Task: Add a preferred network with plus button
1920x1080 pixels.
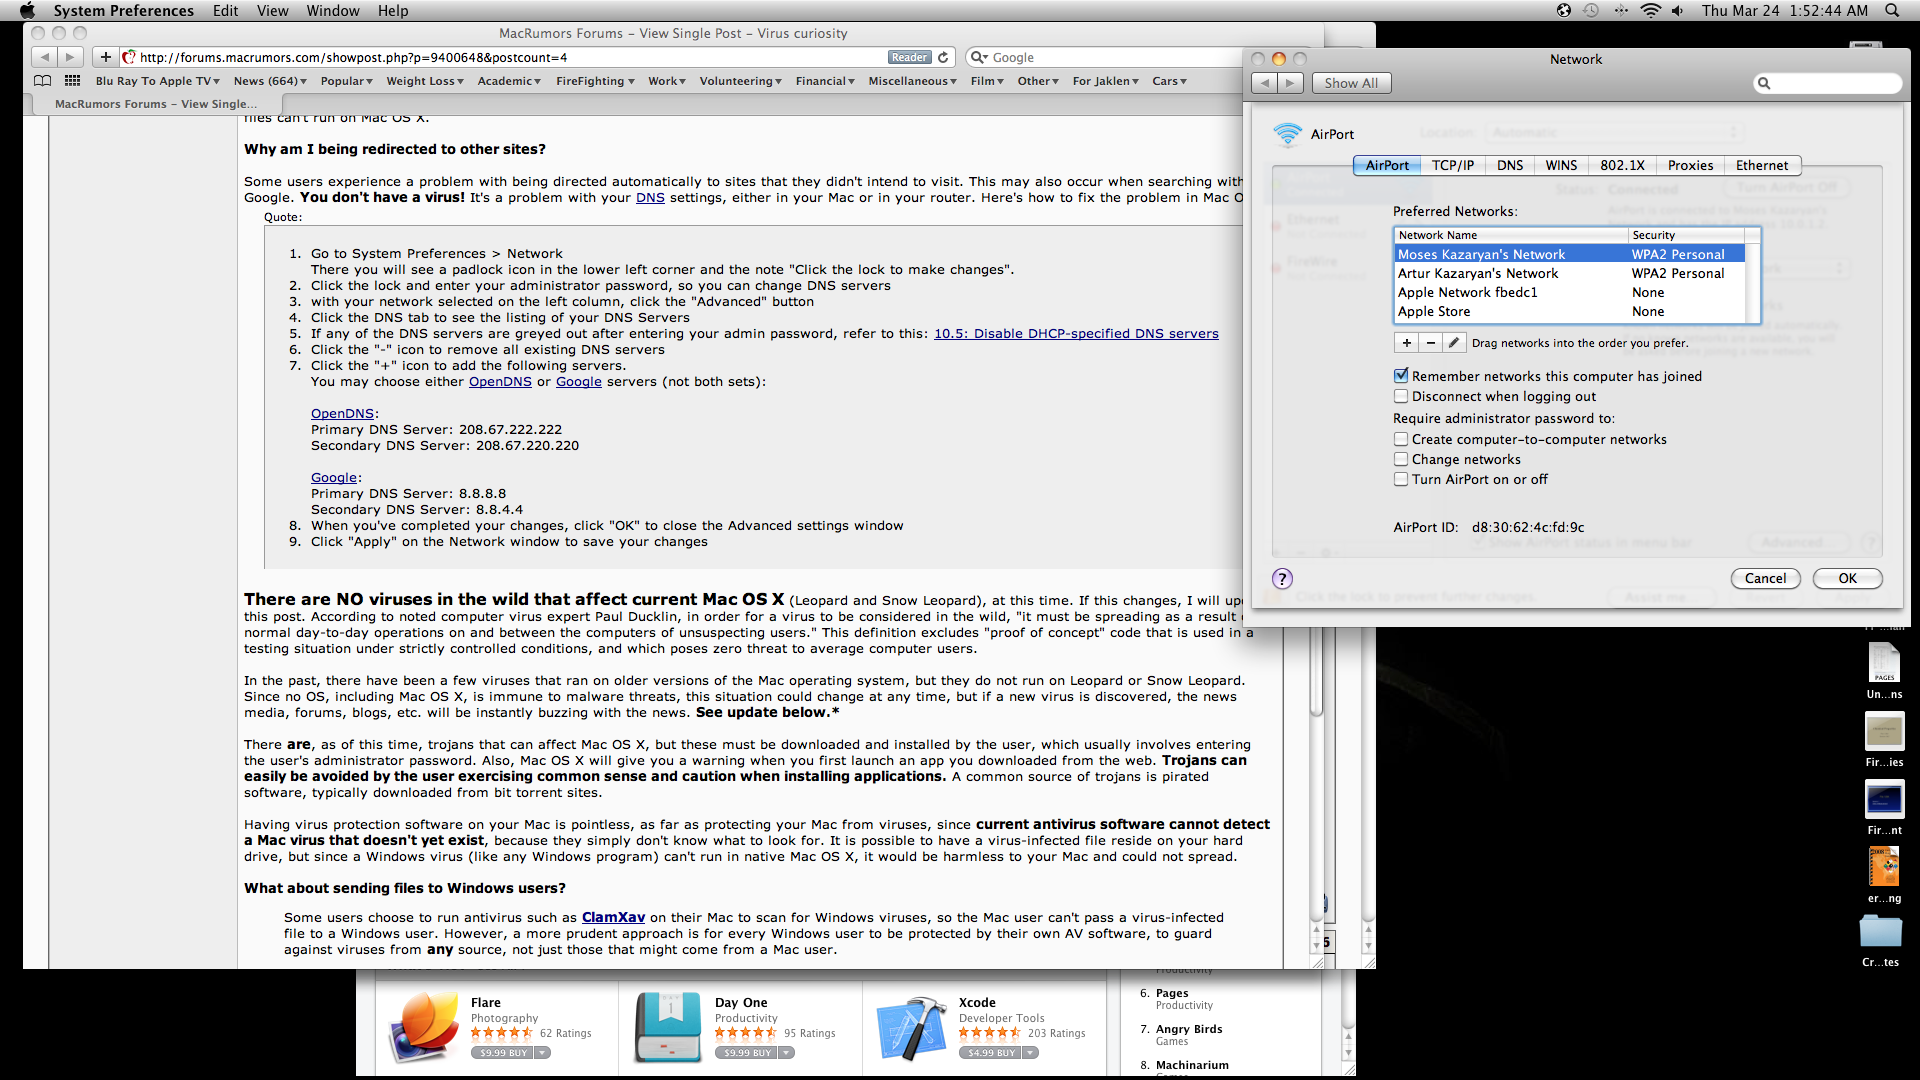Action: [x=1406, y=343]
